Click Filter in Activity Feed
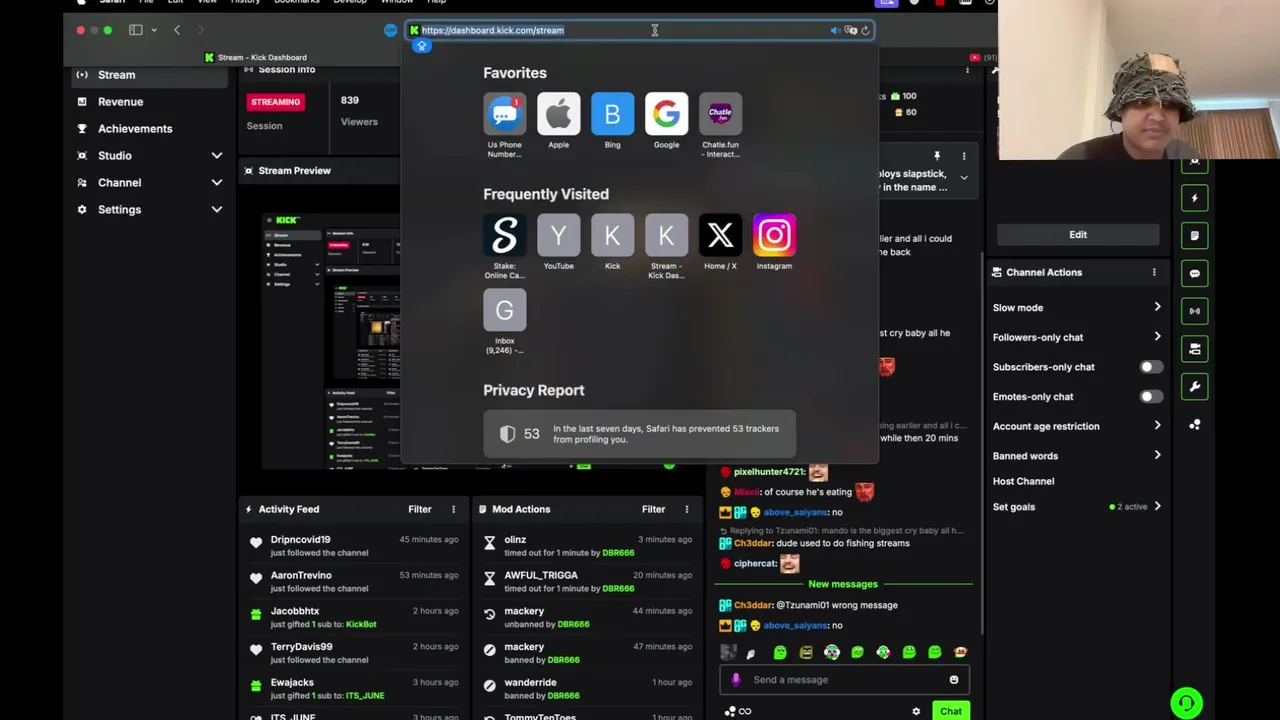The width and height of the screenshot is (1280, 720). (x=420, y=509)
